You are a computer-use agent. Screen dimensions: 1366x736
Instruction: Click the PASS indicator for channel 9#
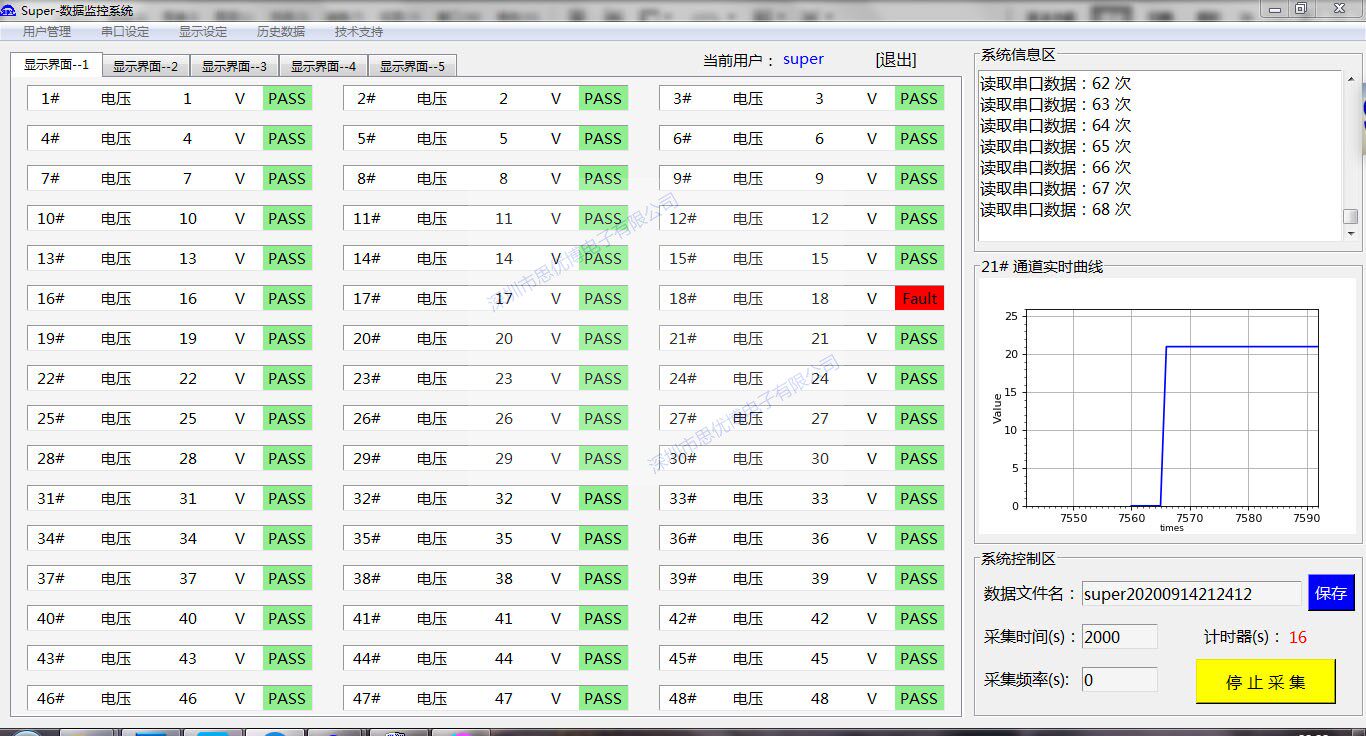click(x=919, y=178)
